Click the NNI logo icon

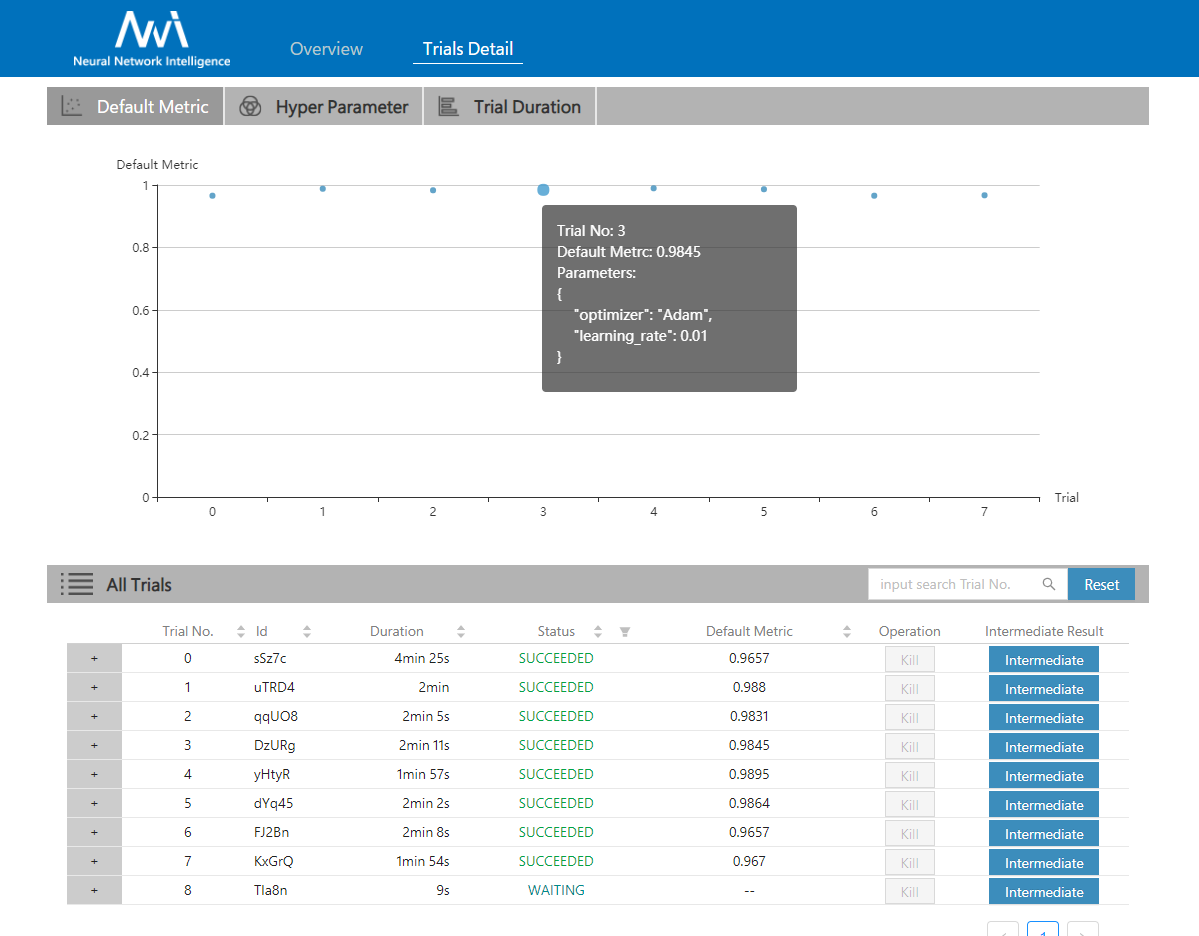point(151,30)
